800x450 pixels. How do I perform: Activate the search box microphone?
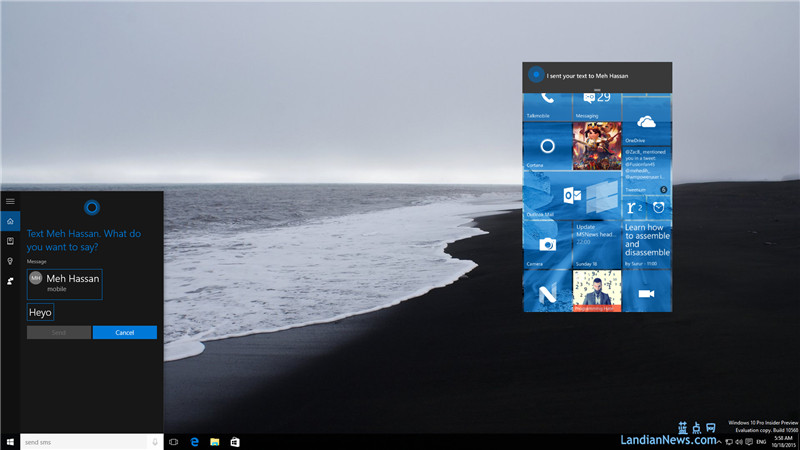click(155, 442)
